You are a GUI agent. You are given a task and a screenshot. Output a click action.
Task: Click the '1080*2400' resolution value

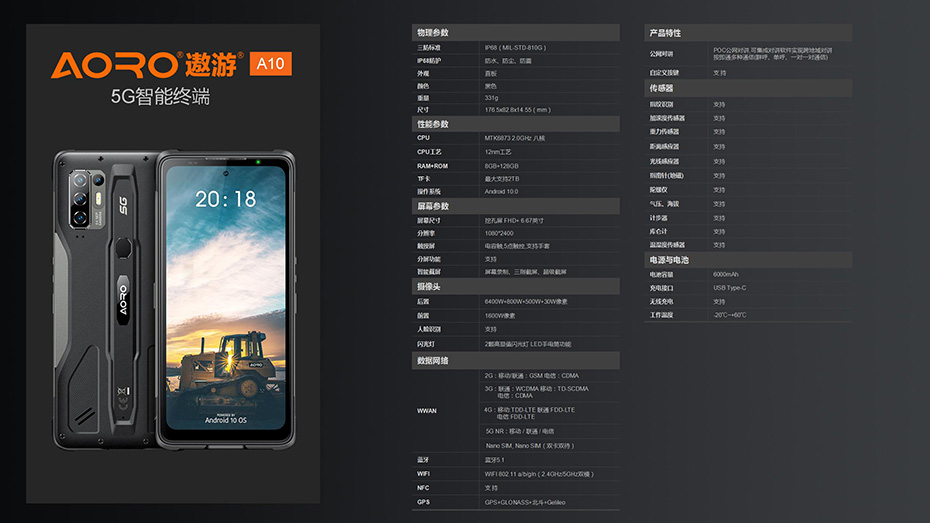coord(499,233)
